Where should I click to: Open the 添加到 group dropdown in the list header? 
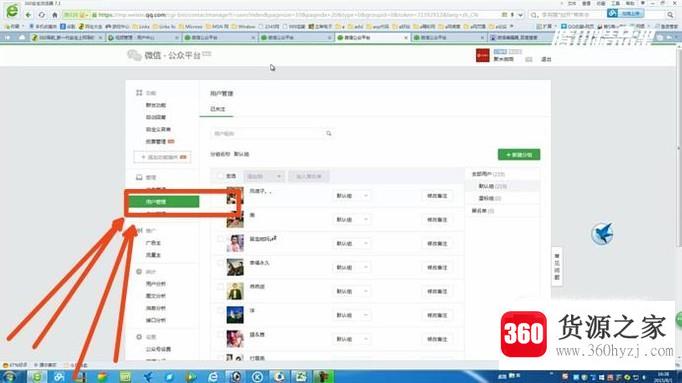pos(264,176)
